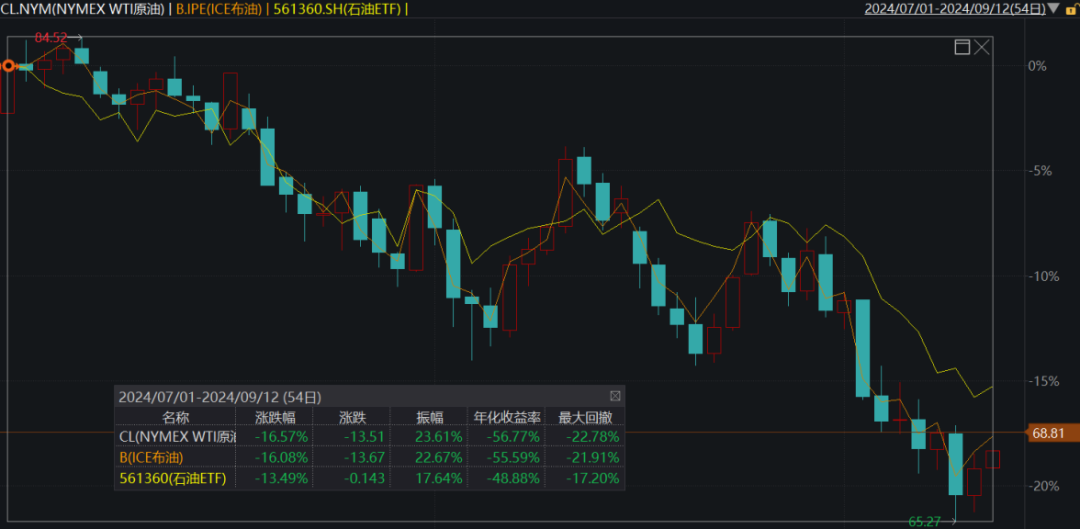This screenshot has width=1080, height=529.
Task: Close the statistics table panel
Action: (x=615, y=396)
